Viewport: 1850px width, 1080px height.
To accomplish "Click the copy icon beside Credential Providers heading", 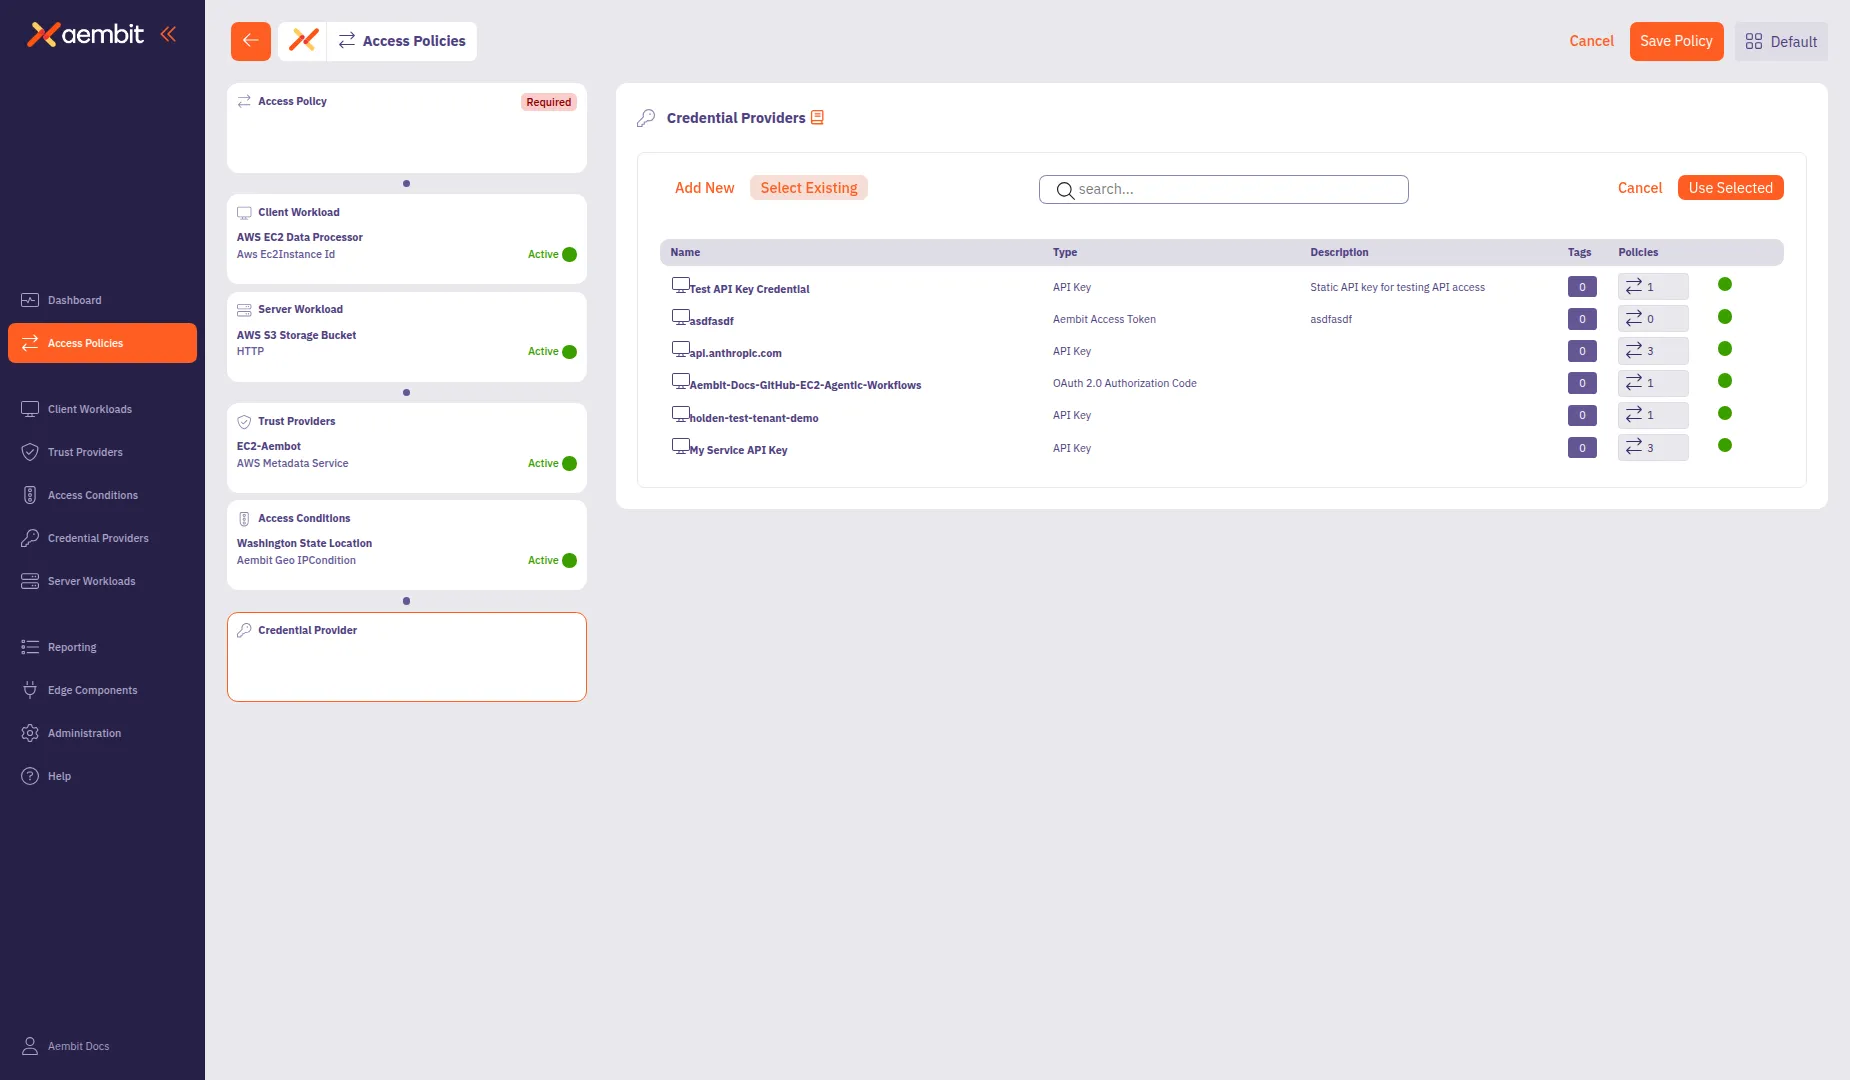I will coord(818,117).
